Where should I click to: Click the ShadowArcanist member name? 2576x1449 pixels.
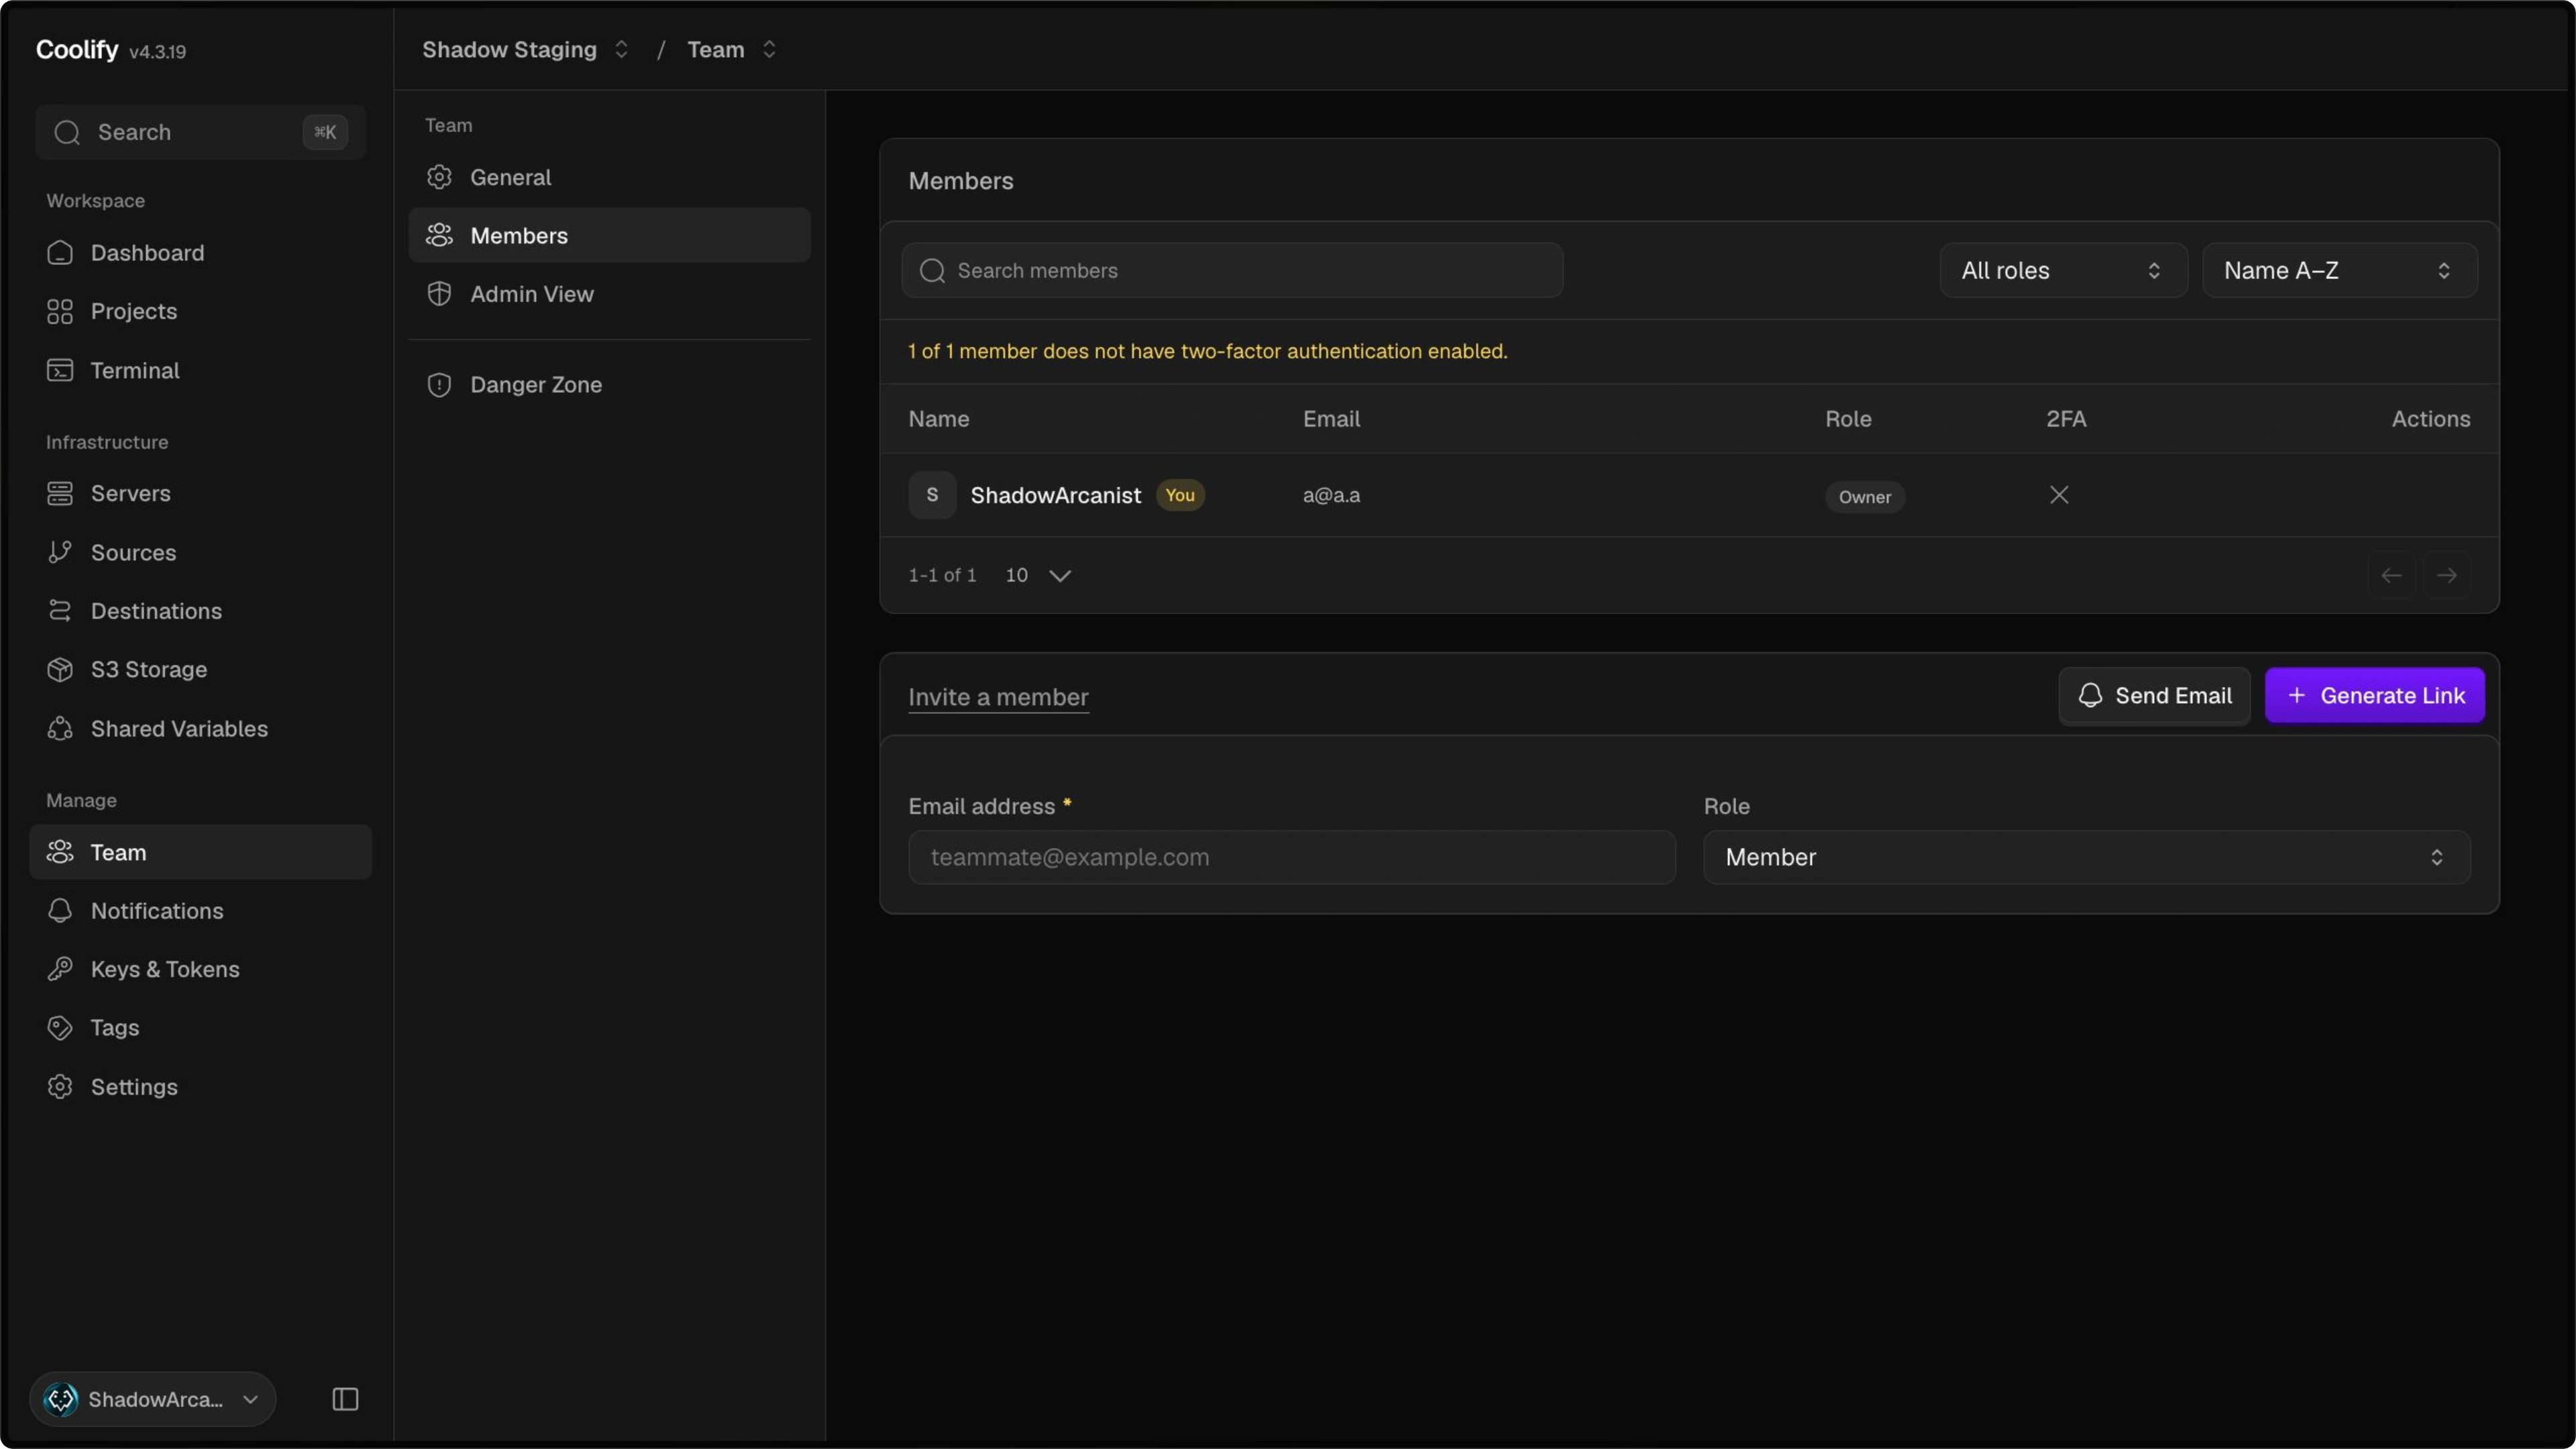click(x=1055, y=496)
